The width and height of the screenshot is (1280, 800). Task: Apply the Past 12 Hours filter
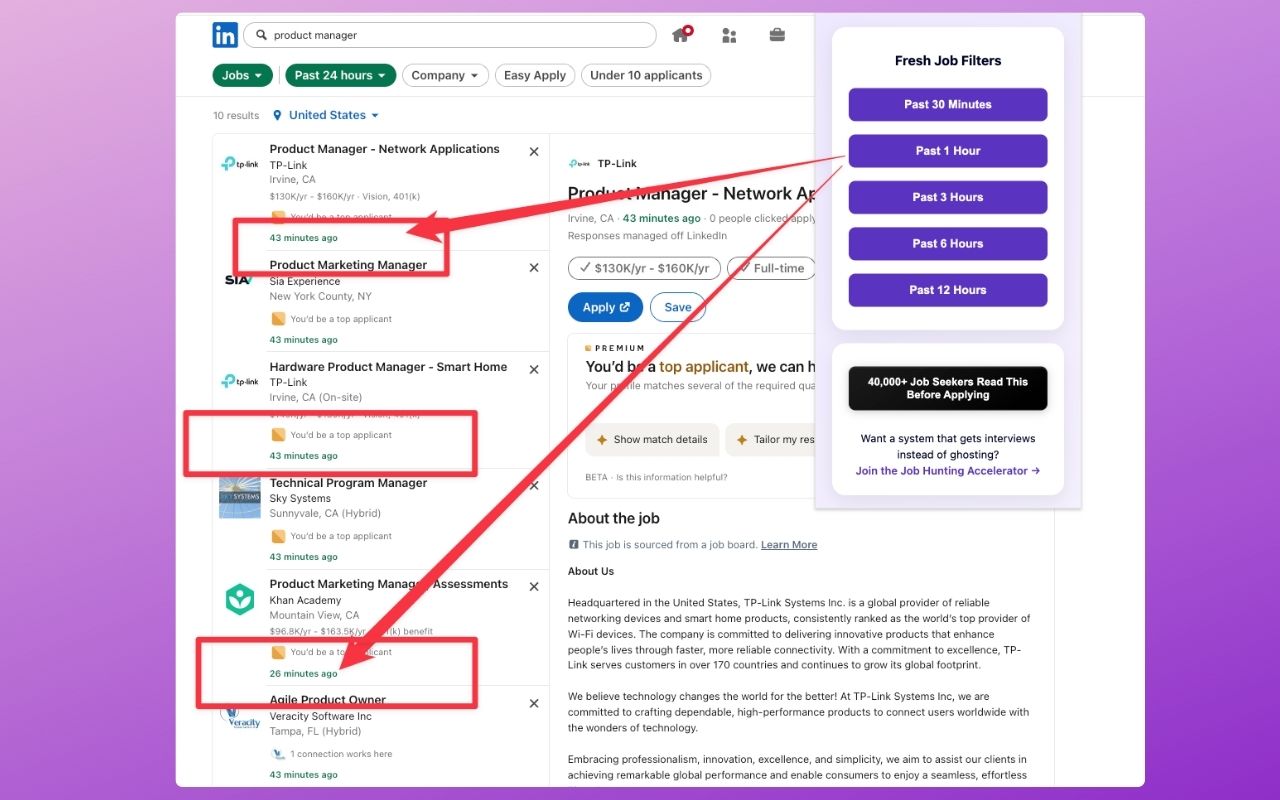[x=948, y=290]
